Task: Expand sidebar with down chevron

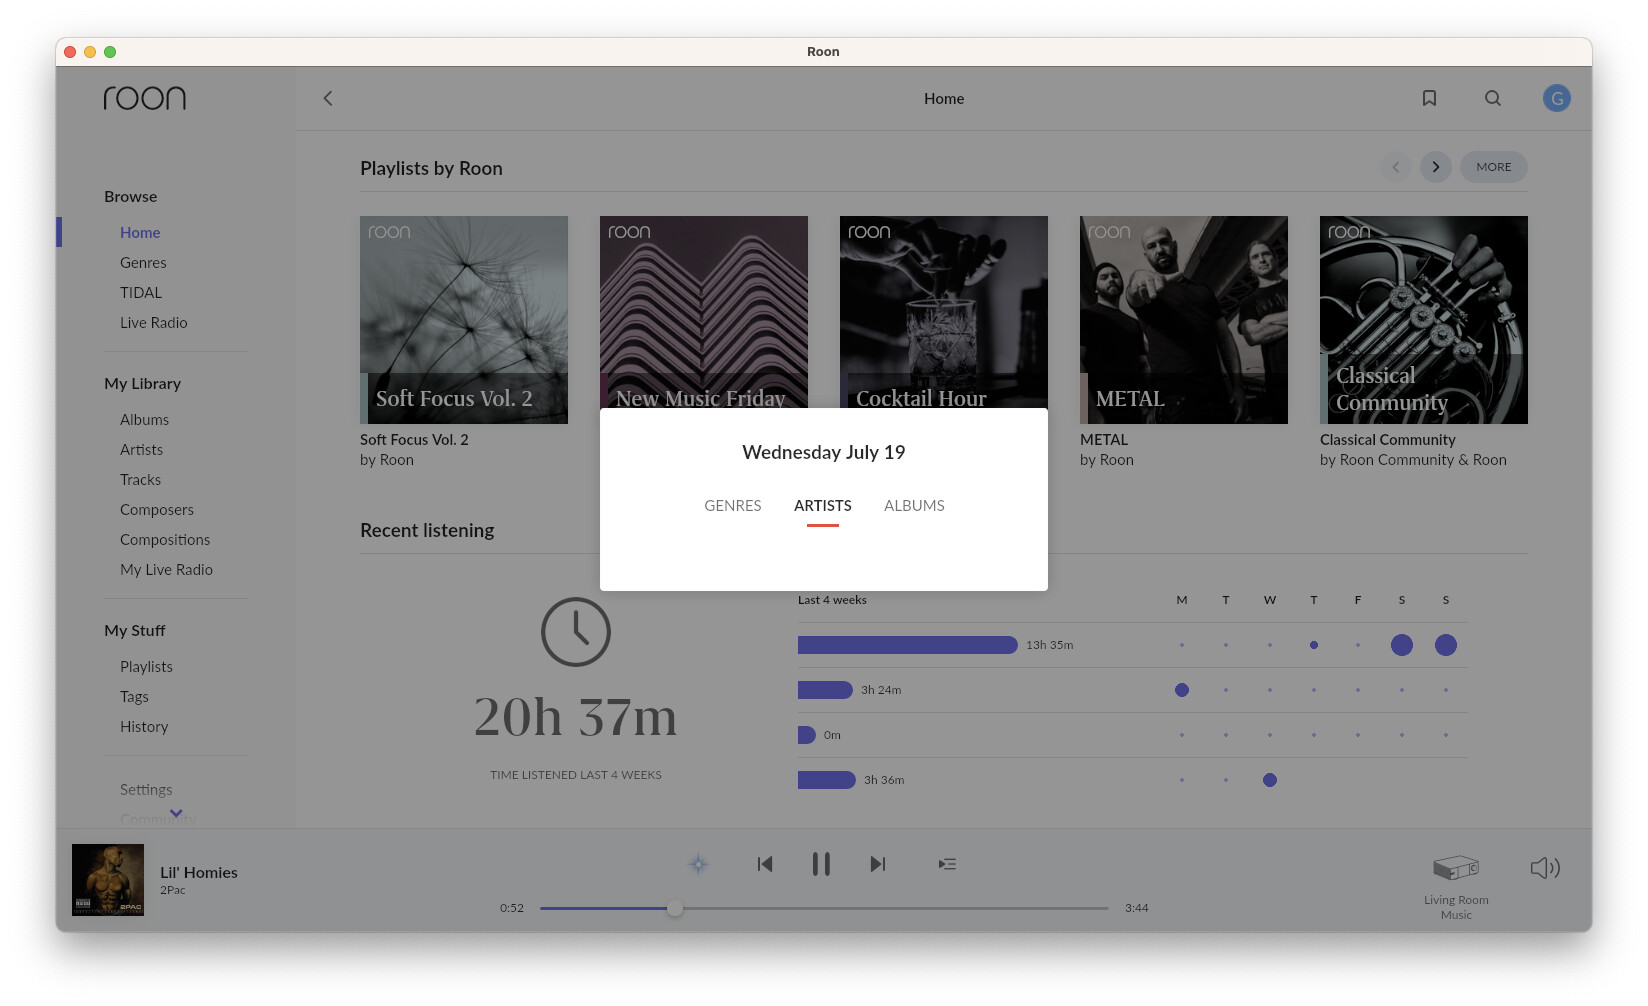Action: [x=176, y=813]
